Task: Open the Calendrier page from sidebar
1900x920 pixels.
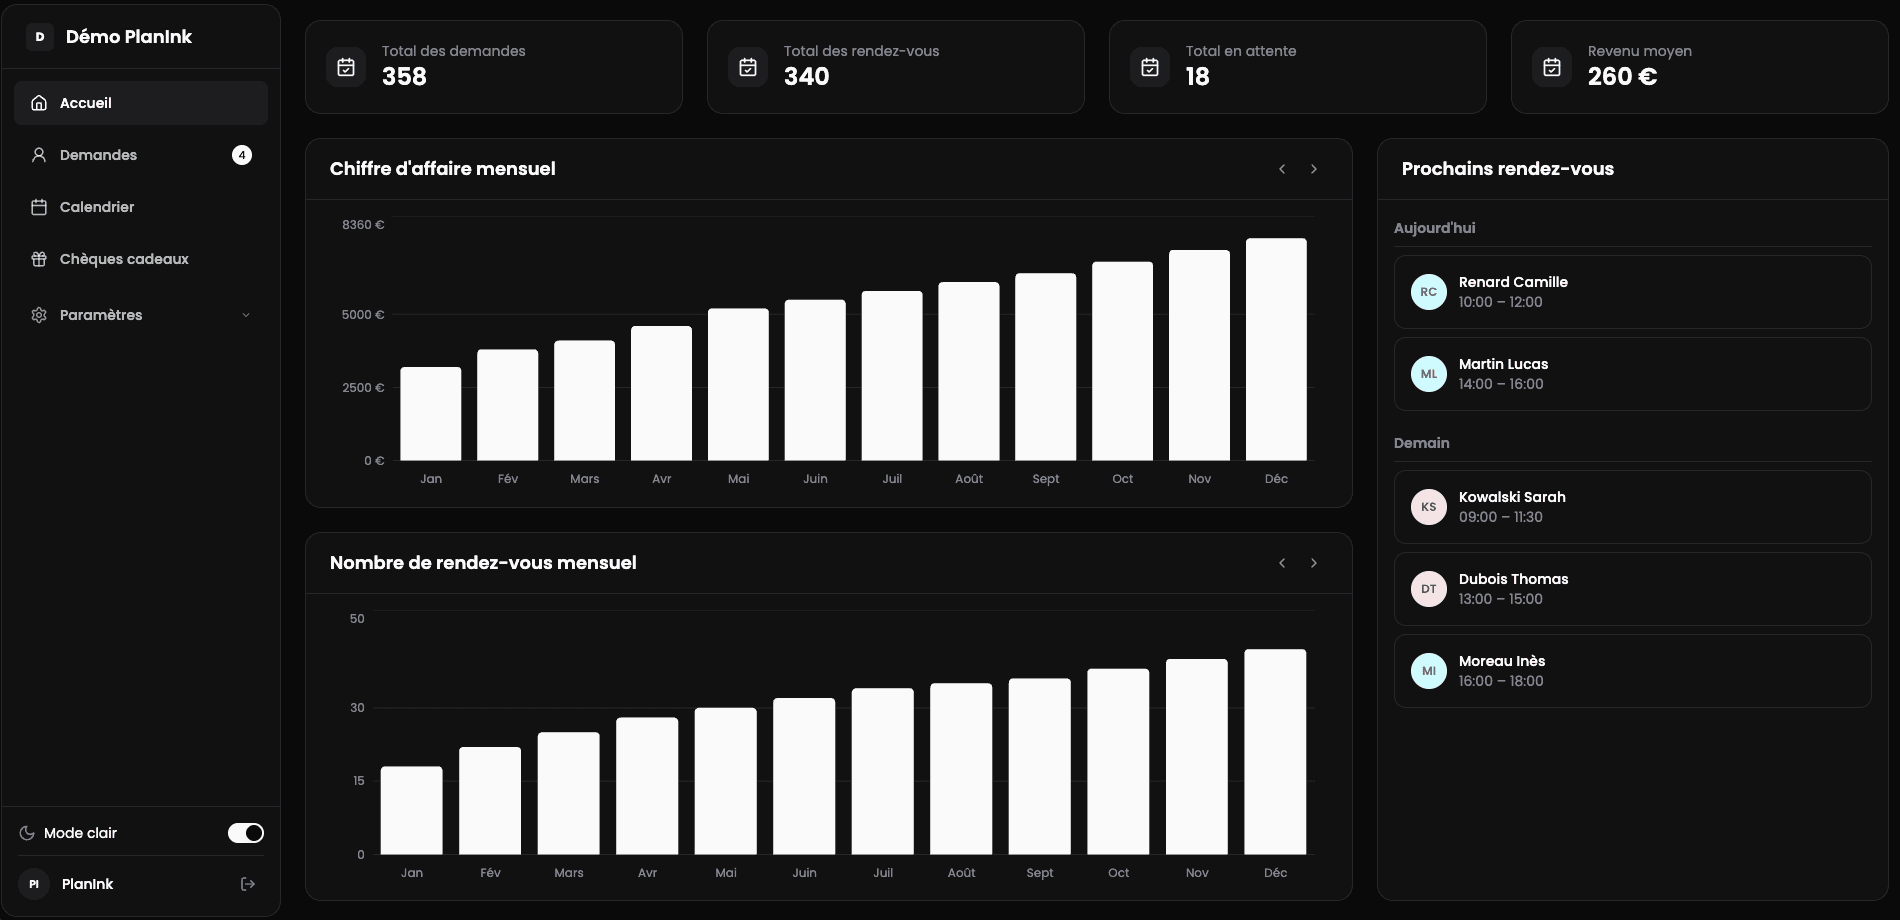Action: (x=96, y=207)
